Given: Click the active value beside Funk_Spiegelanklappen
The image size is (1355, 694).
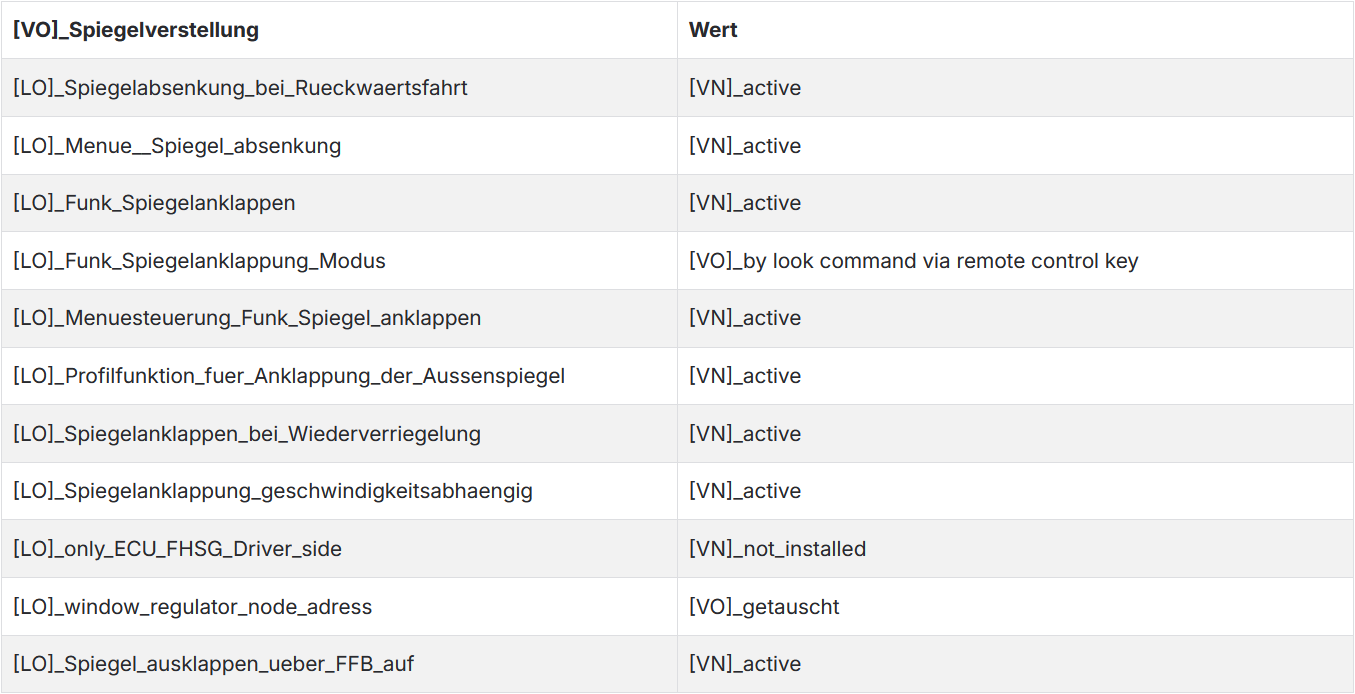Looking at the screenshot, I should [745, 203].
